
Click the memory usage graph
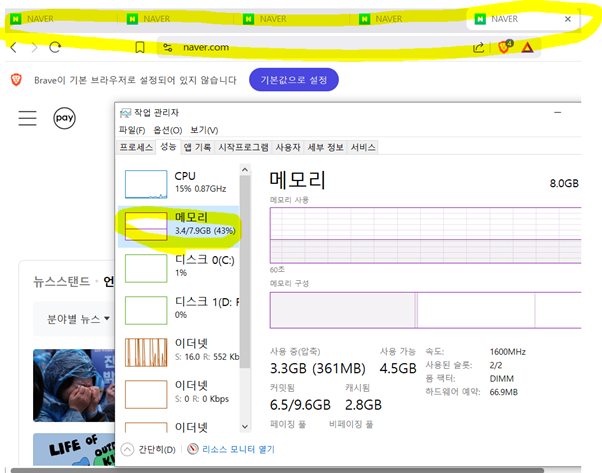coord(425,235)
